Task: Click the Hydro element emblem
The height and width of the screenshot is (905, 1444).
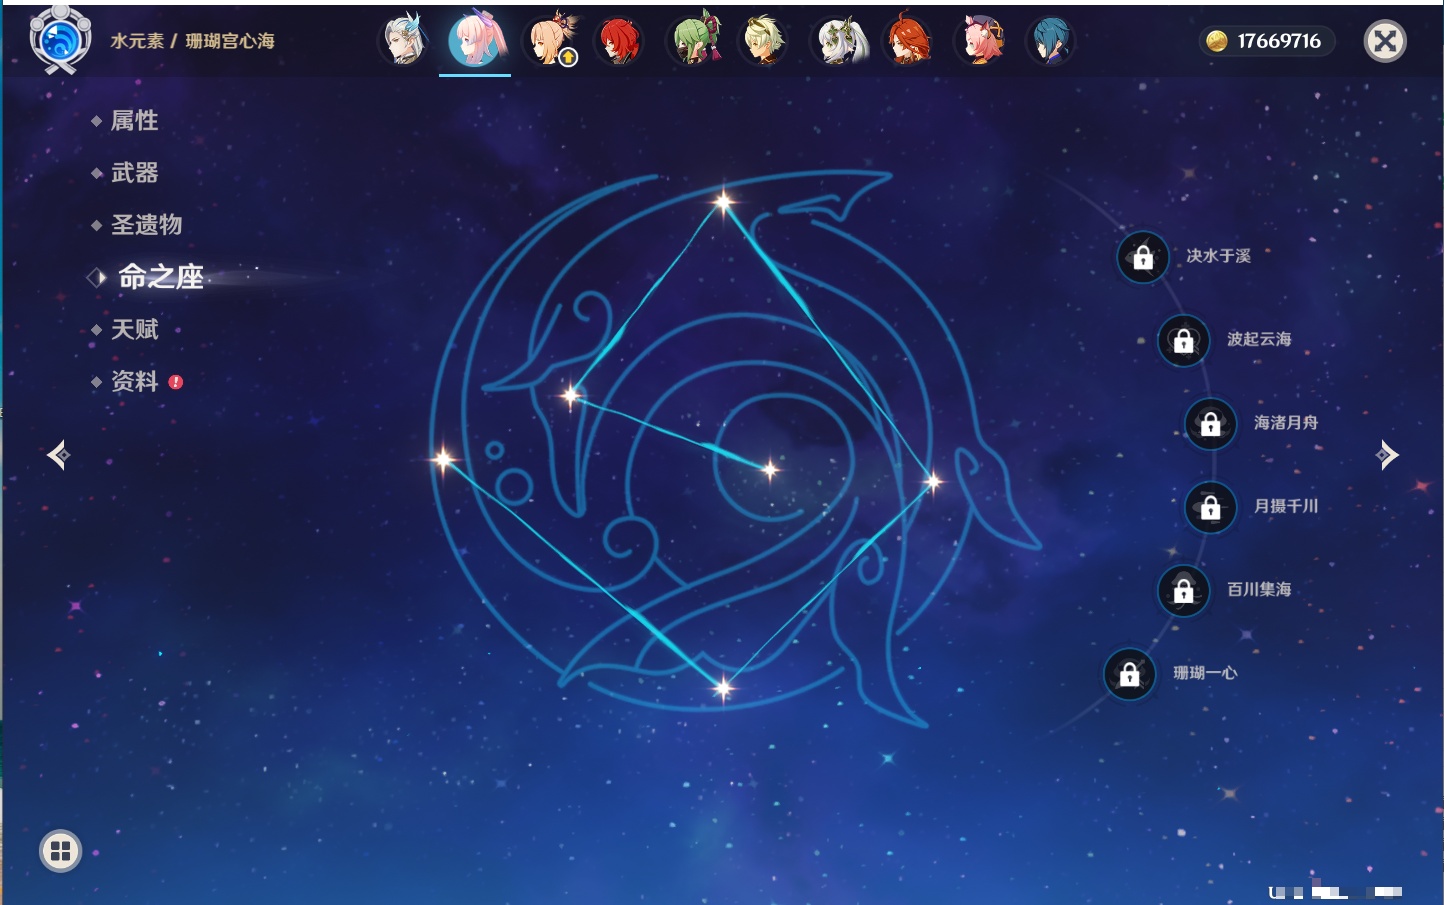Action: [x=60, y=40]
